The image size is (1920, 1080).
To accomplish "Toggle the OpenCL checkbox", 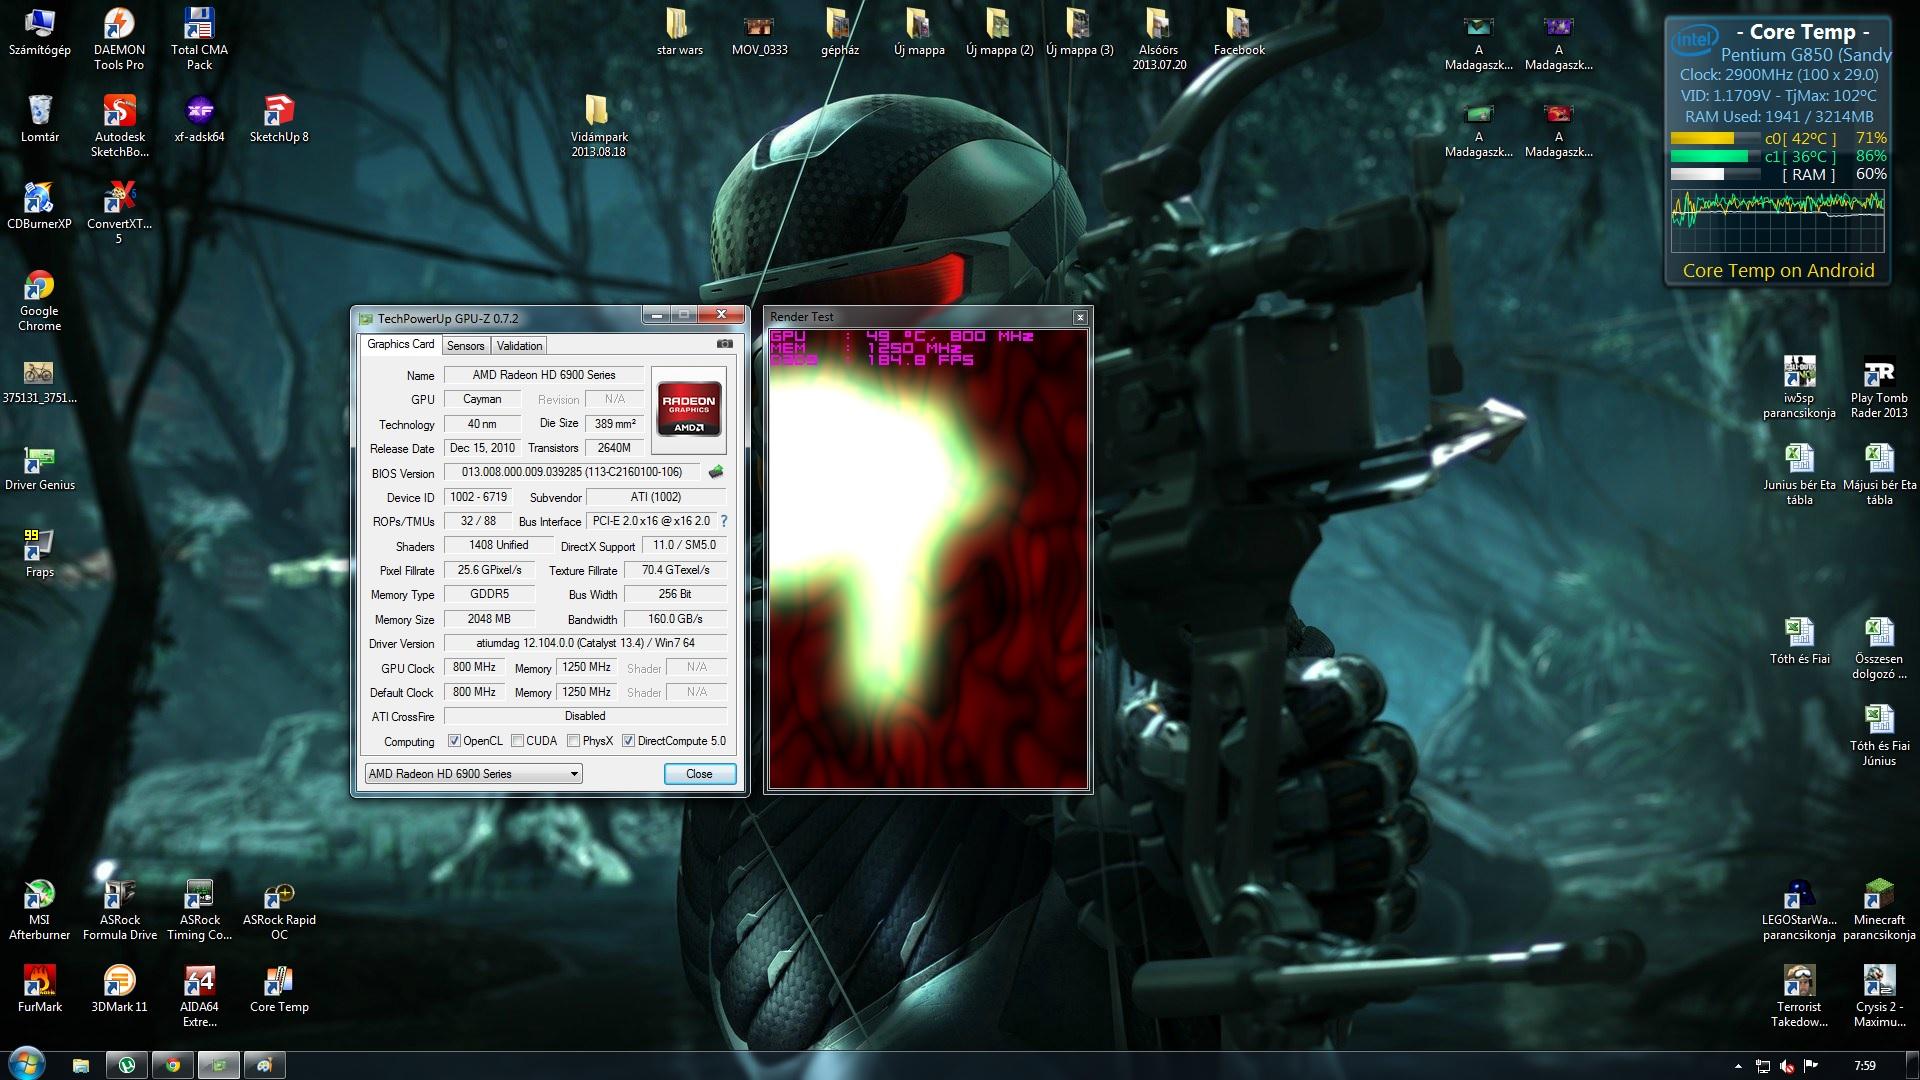I will (454, 741).
